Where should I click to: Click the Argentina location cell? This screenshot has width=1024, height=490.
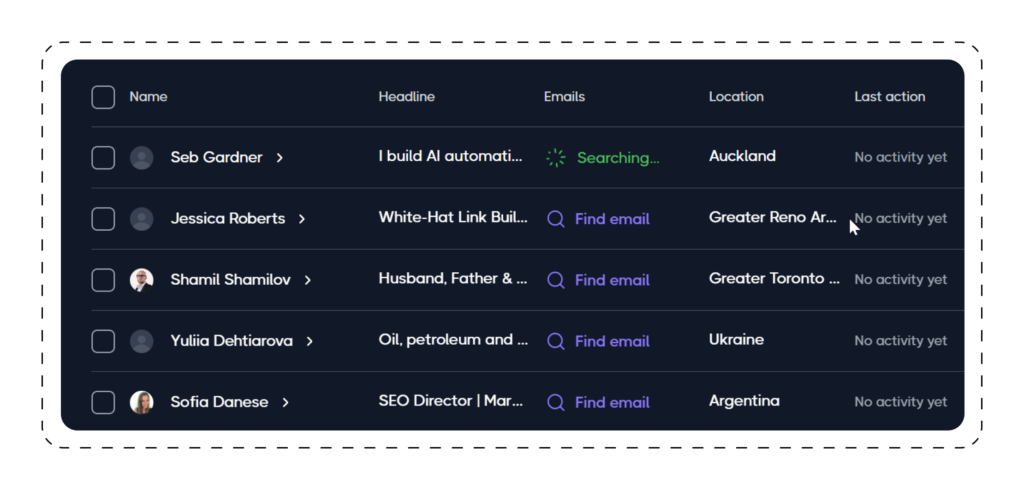click(x=744, y=401)
